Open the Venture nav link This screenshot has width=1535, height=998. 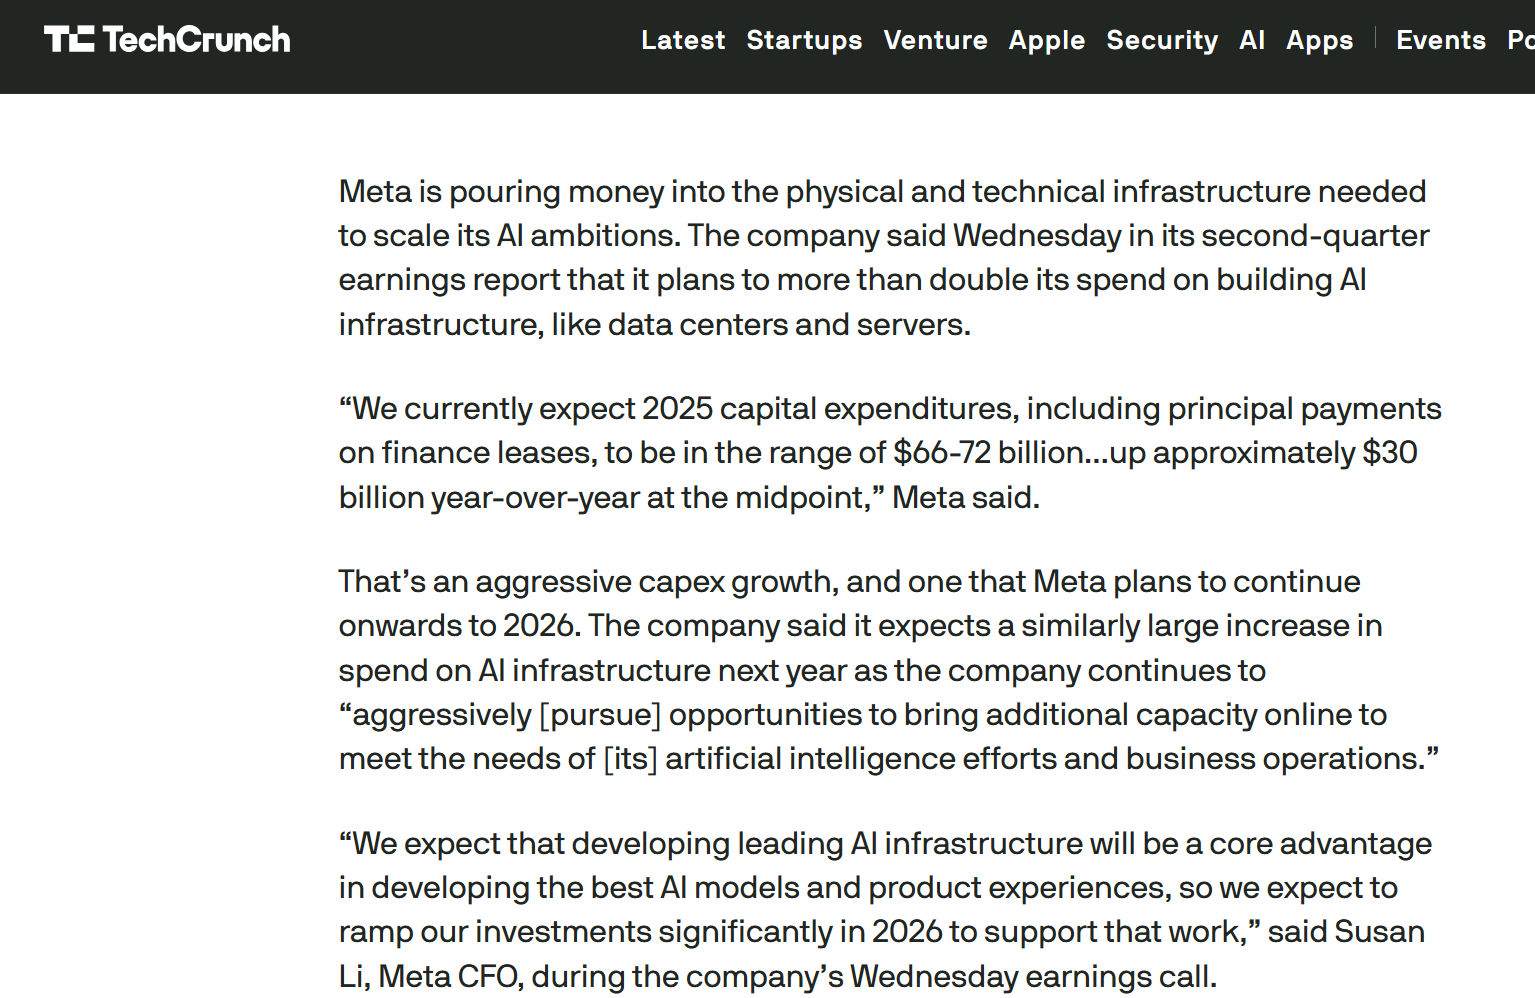coord(935,40)
